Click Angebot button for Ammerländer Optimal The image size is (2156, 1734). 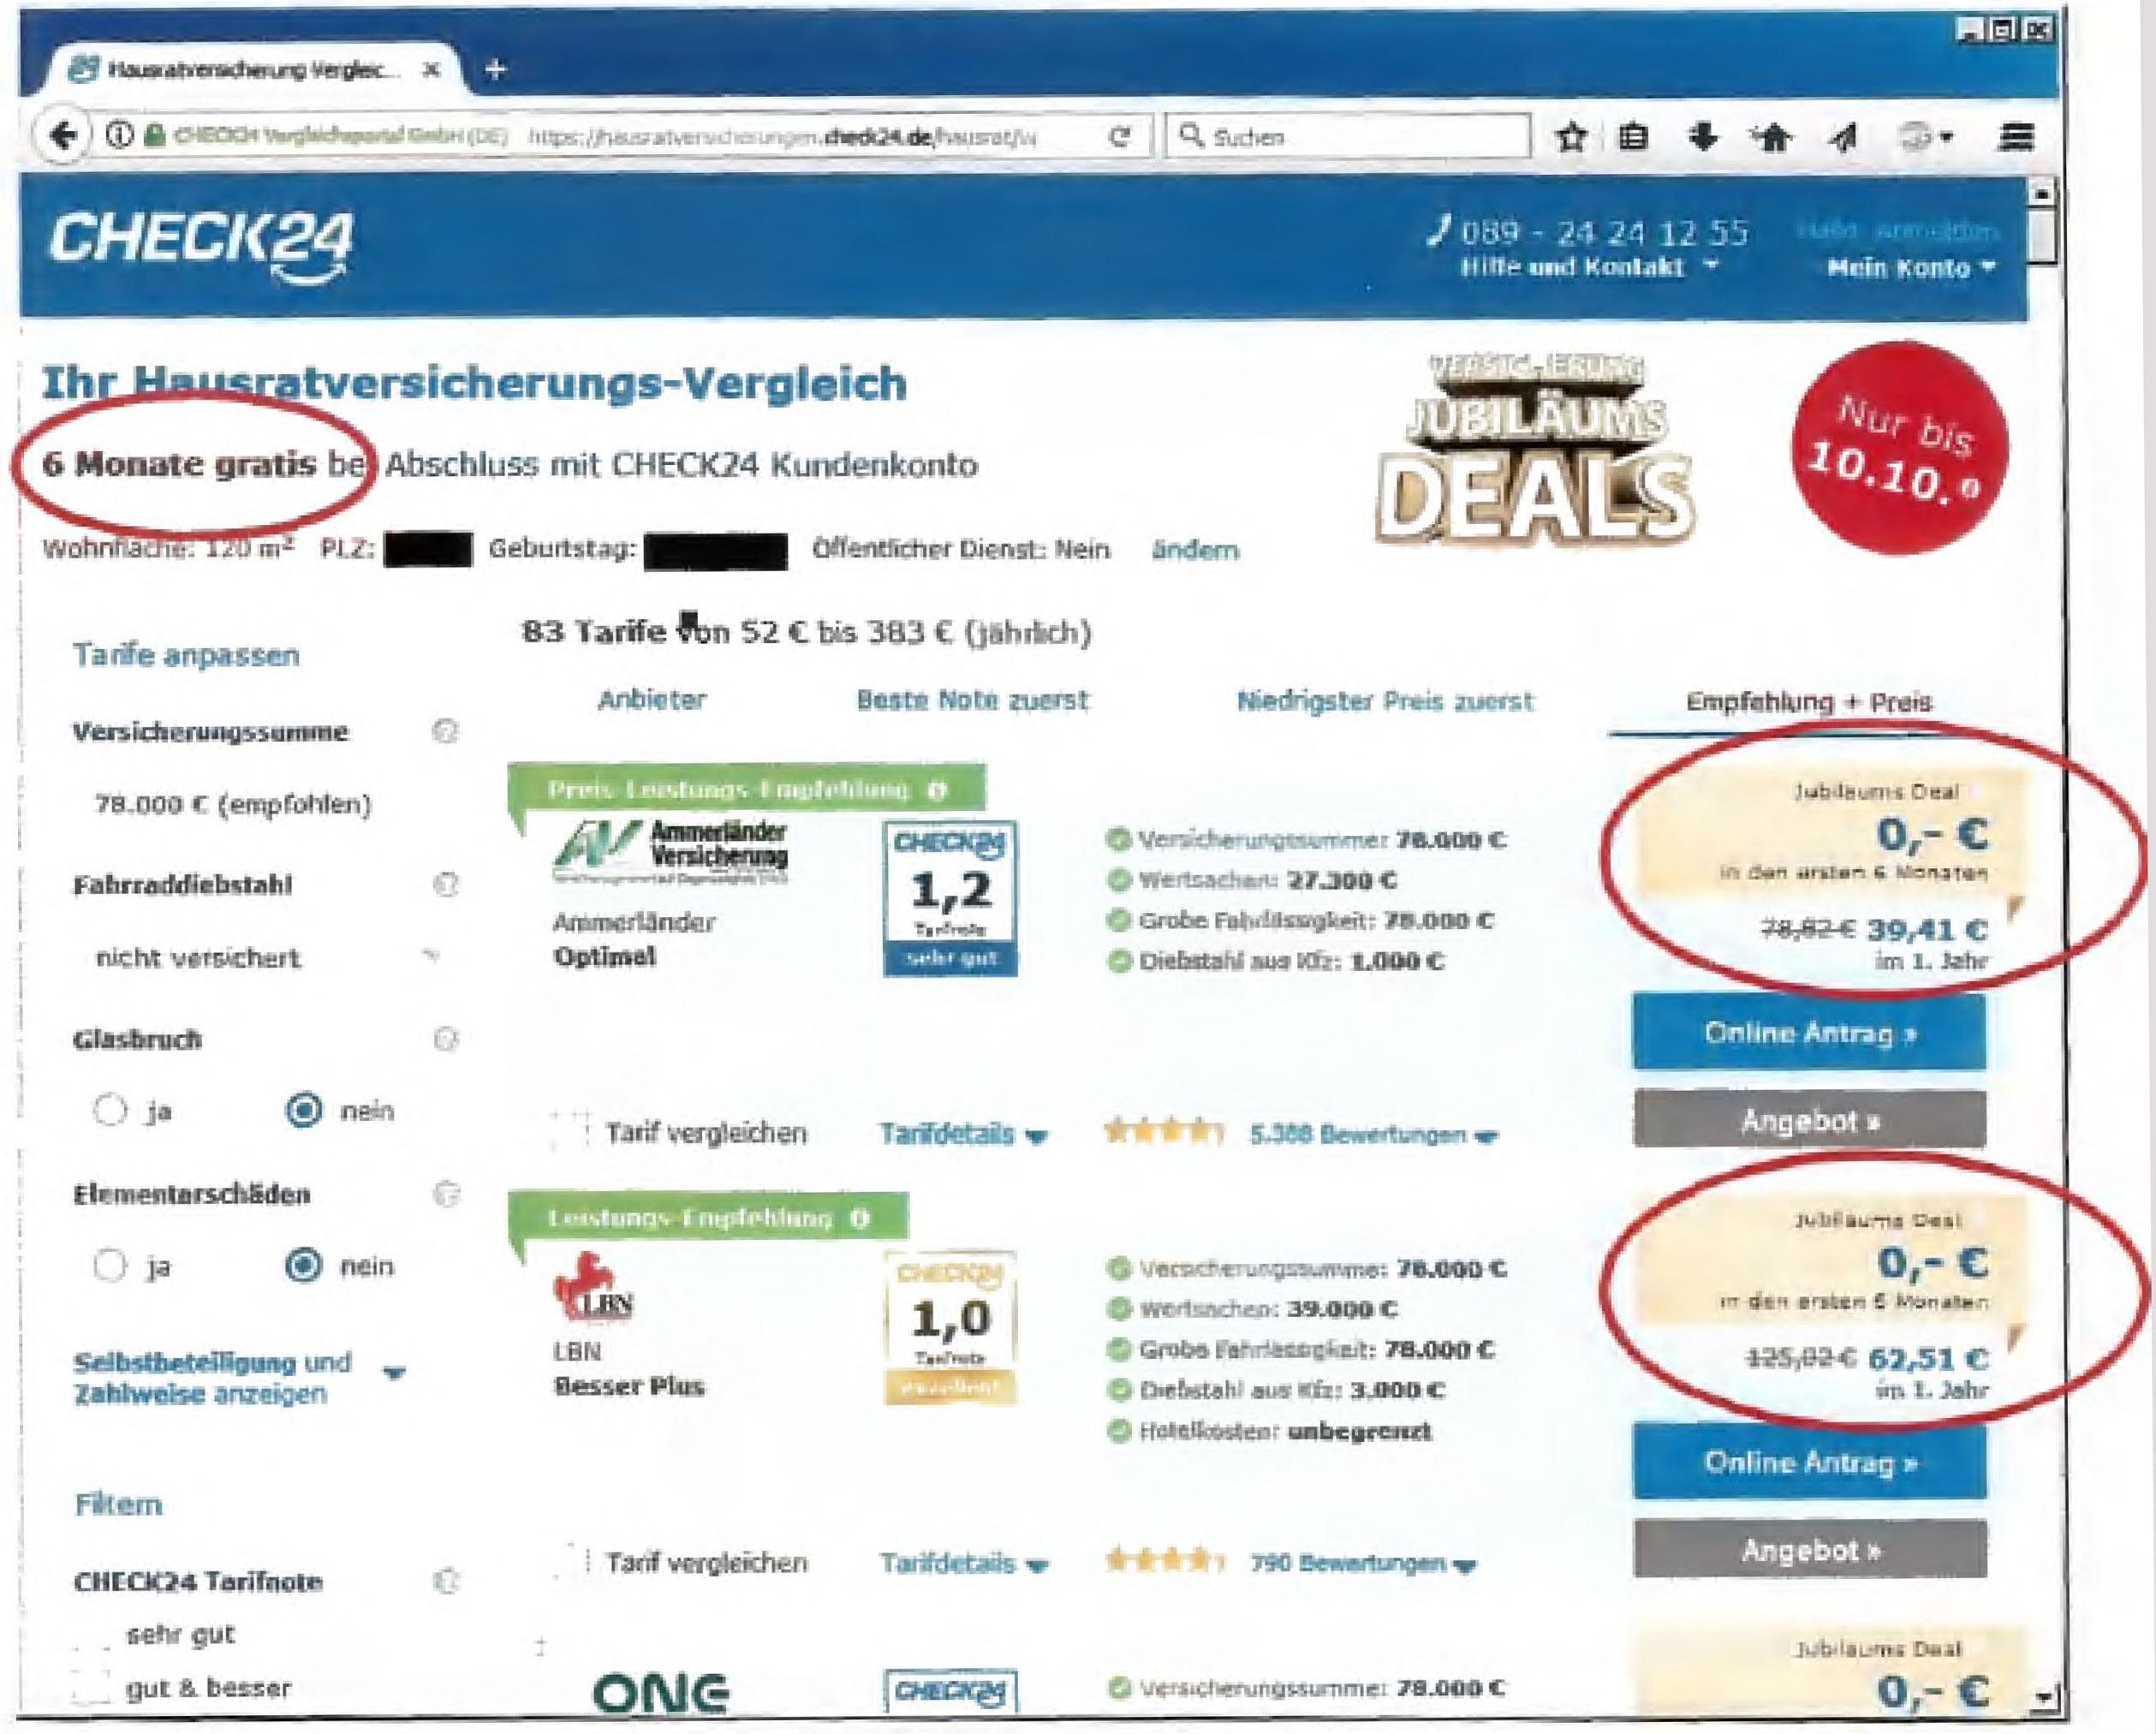[1809, 1120]
